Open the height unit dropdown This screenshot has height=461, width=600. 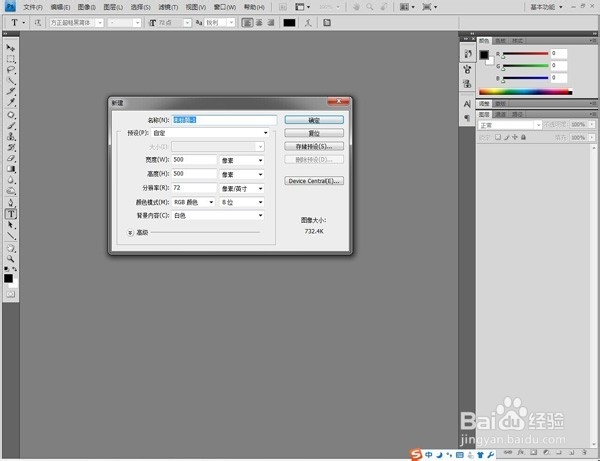point(241,174)
